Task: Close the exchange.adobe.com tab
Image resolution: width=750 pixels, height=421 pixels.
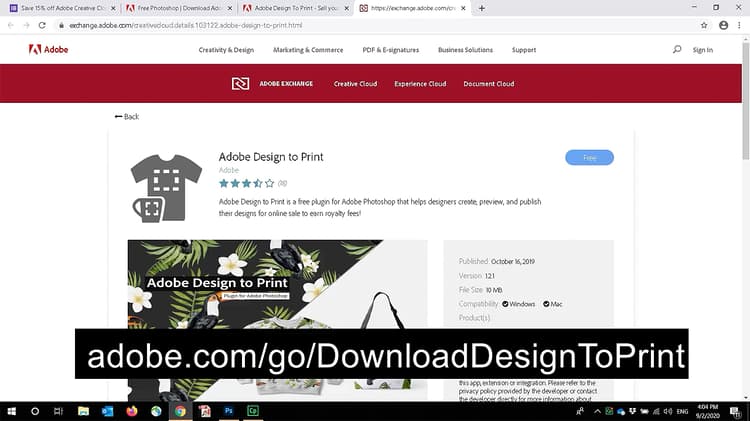Action: (463, 8)
